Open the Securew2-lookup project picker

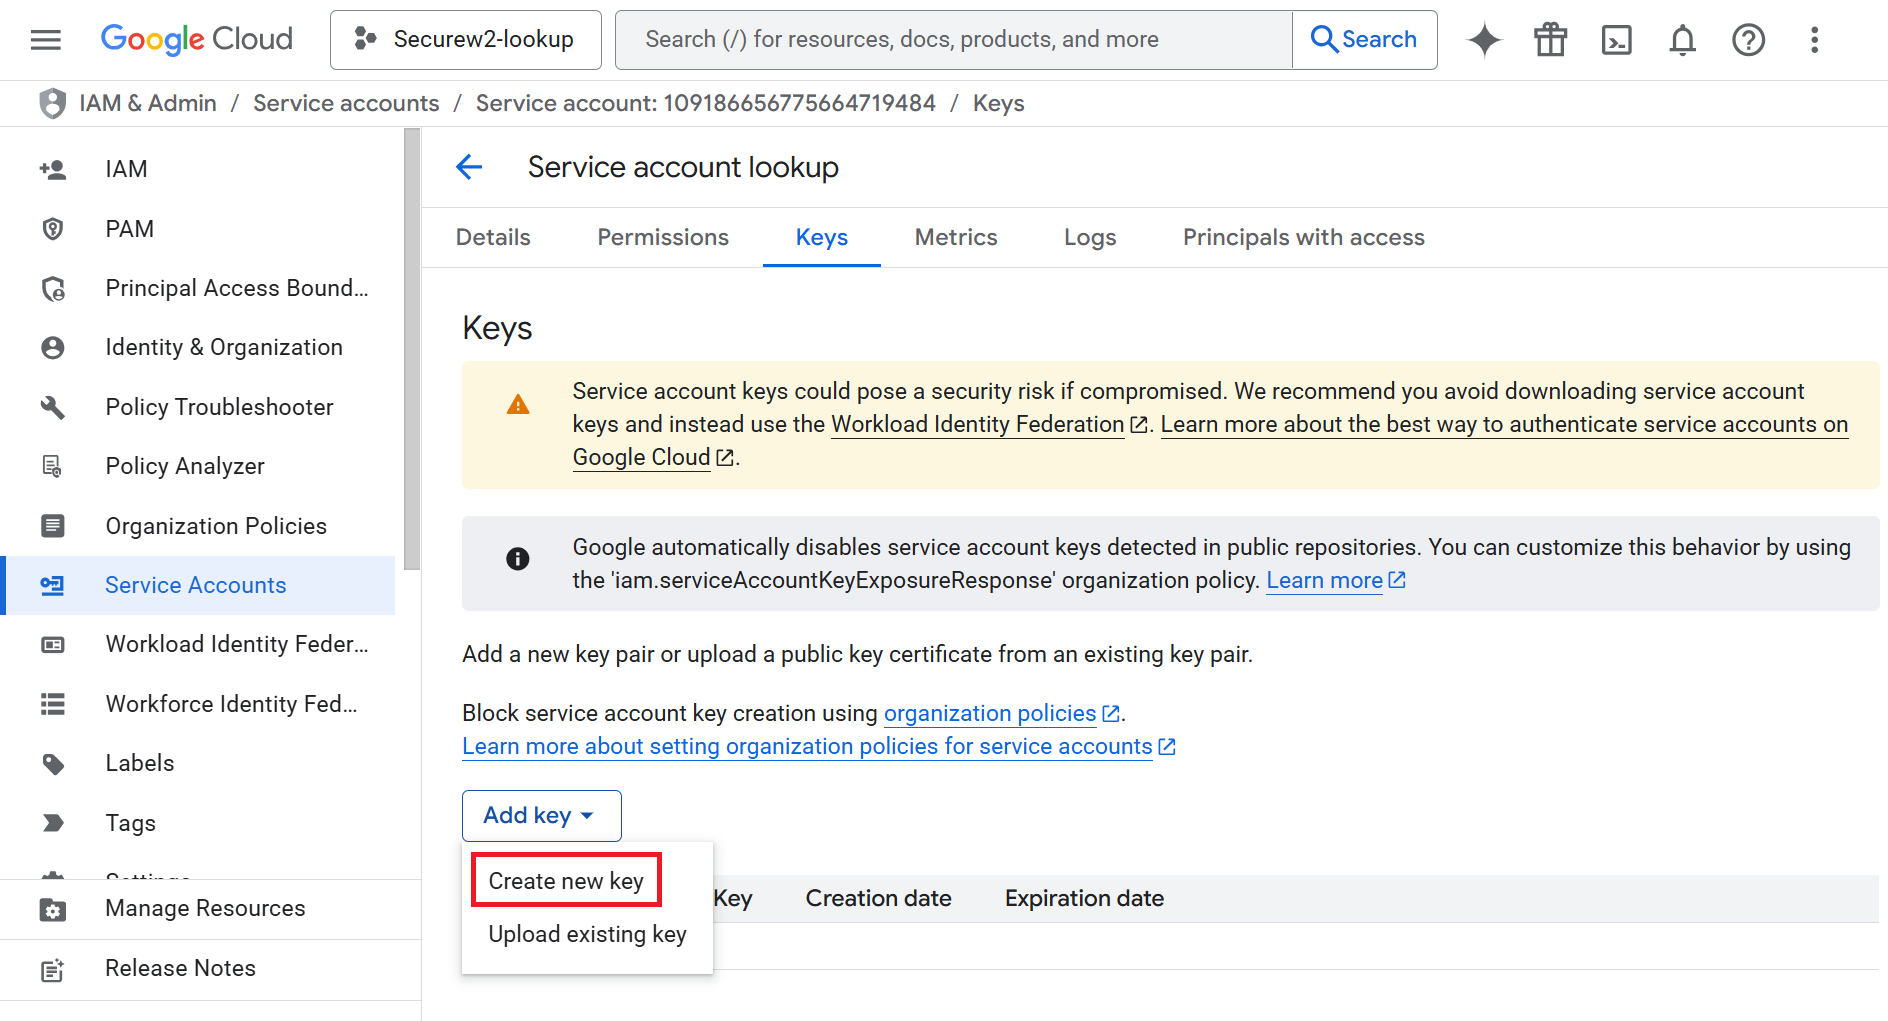466,40
